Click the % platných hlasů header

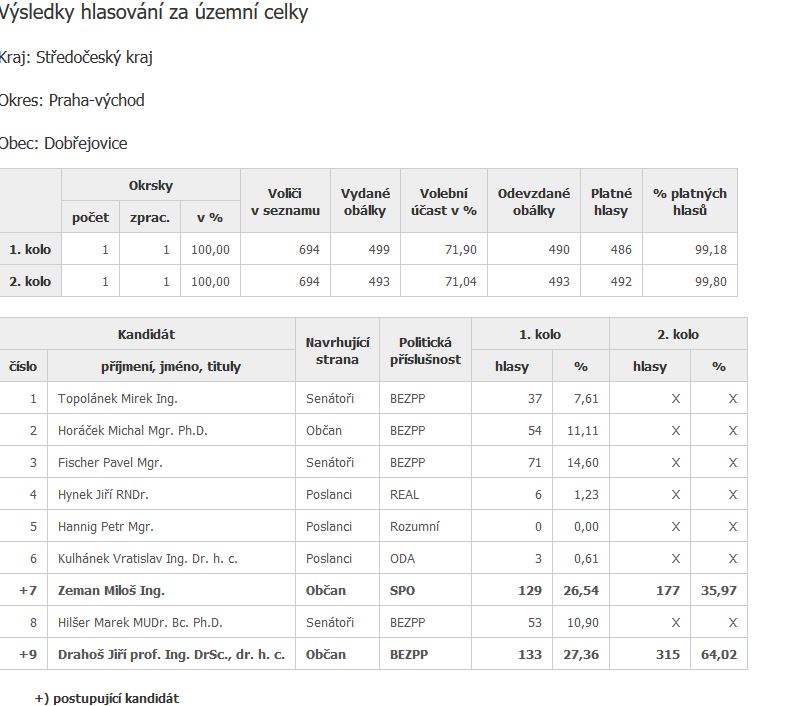(x=689, y=202)
